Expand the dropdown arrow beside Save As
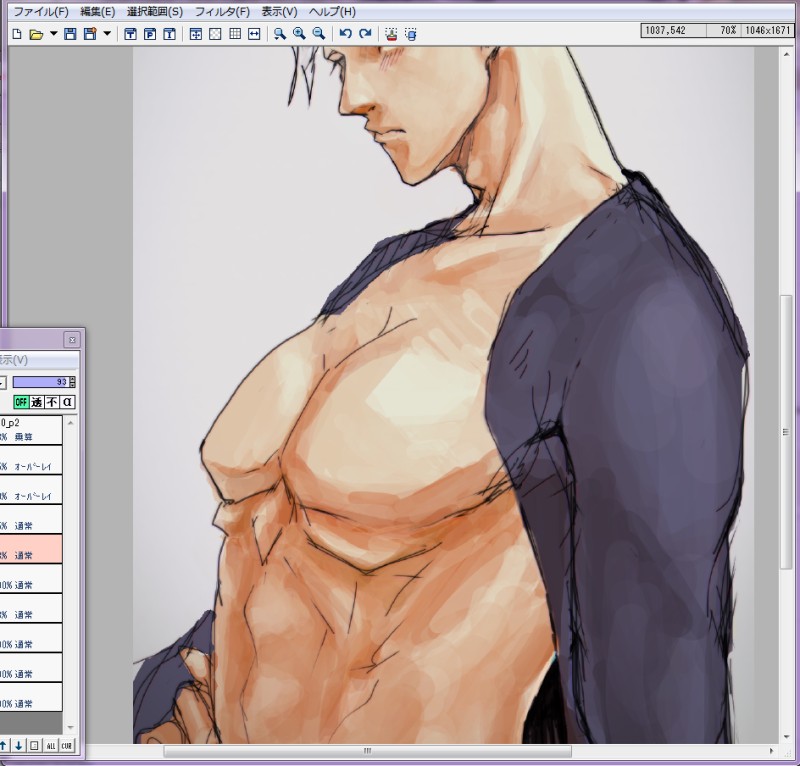This screenshot has width=800, height=766. [107, 34]
